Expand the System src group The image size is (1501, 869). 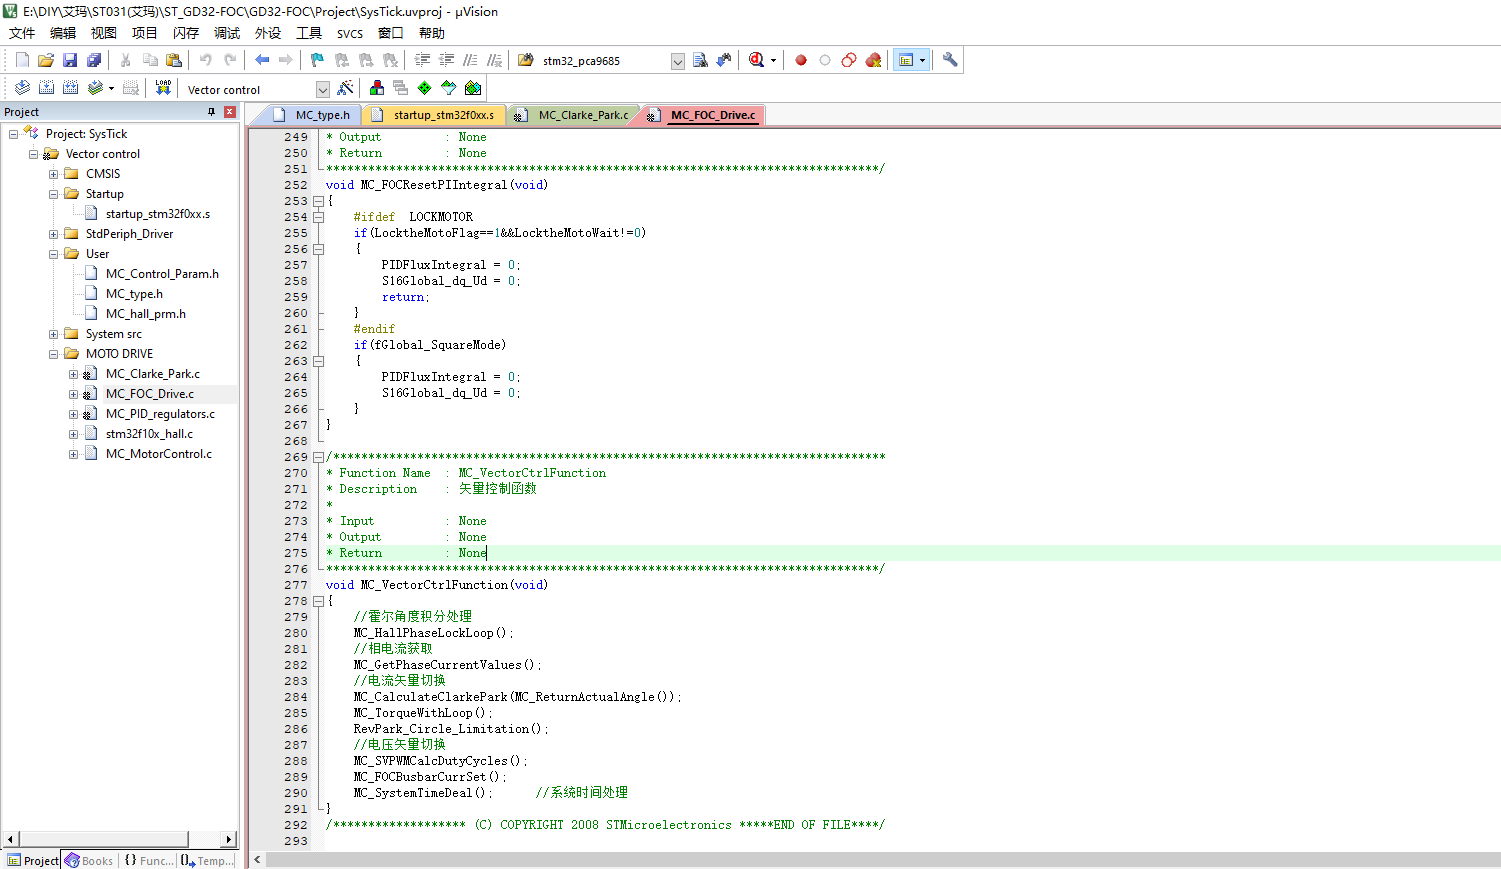click(x=53, y=334)
